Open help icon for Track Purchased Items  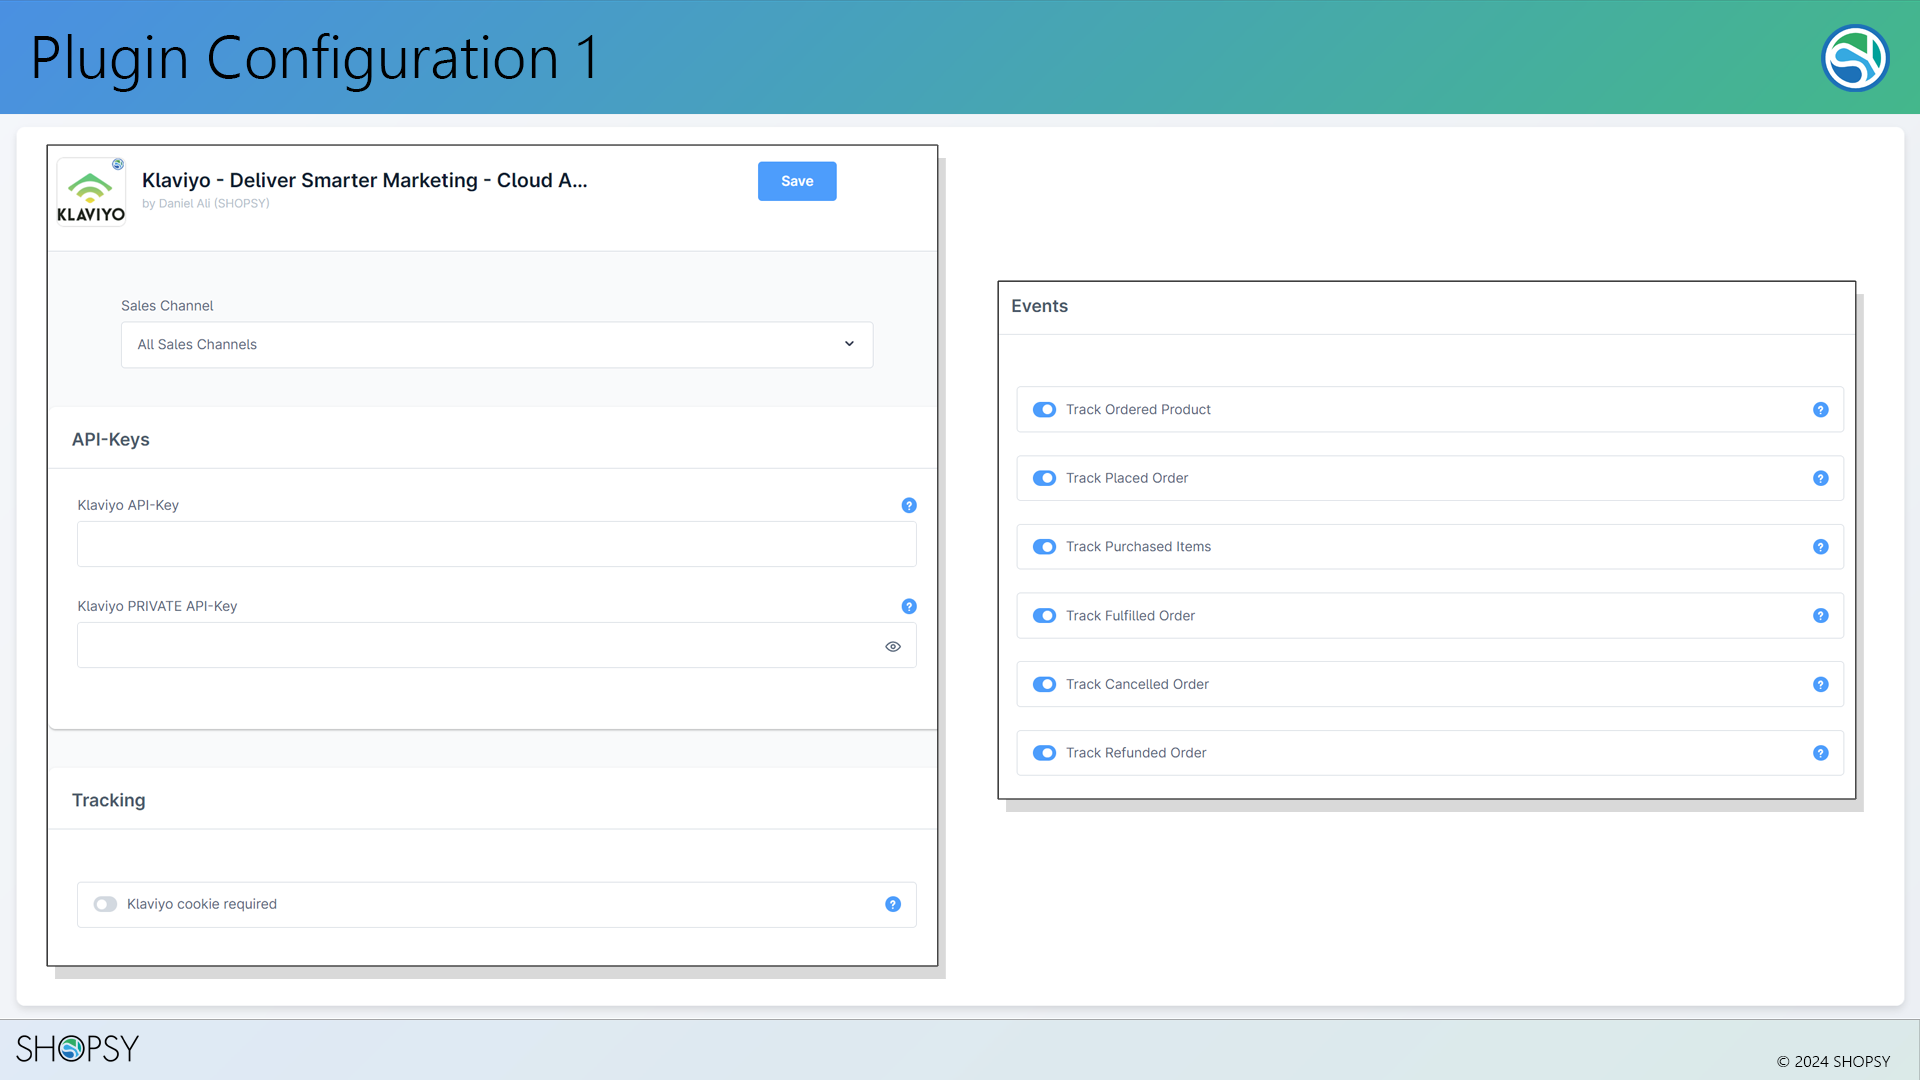pos(1821,547)
